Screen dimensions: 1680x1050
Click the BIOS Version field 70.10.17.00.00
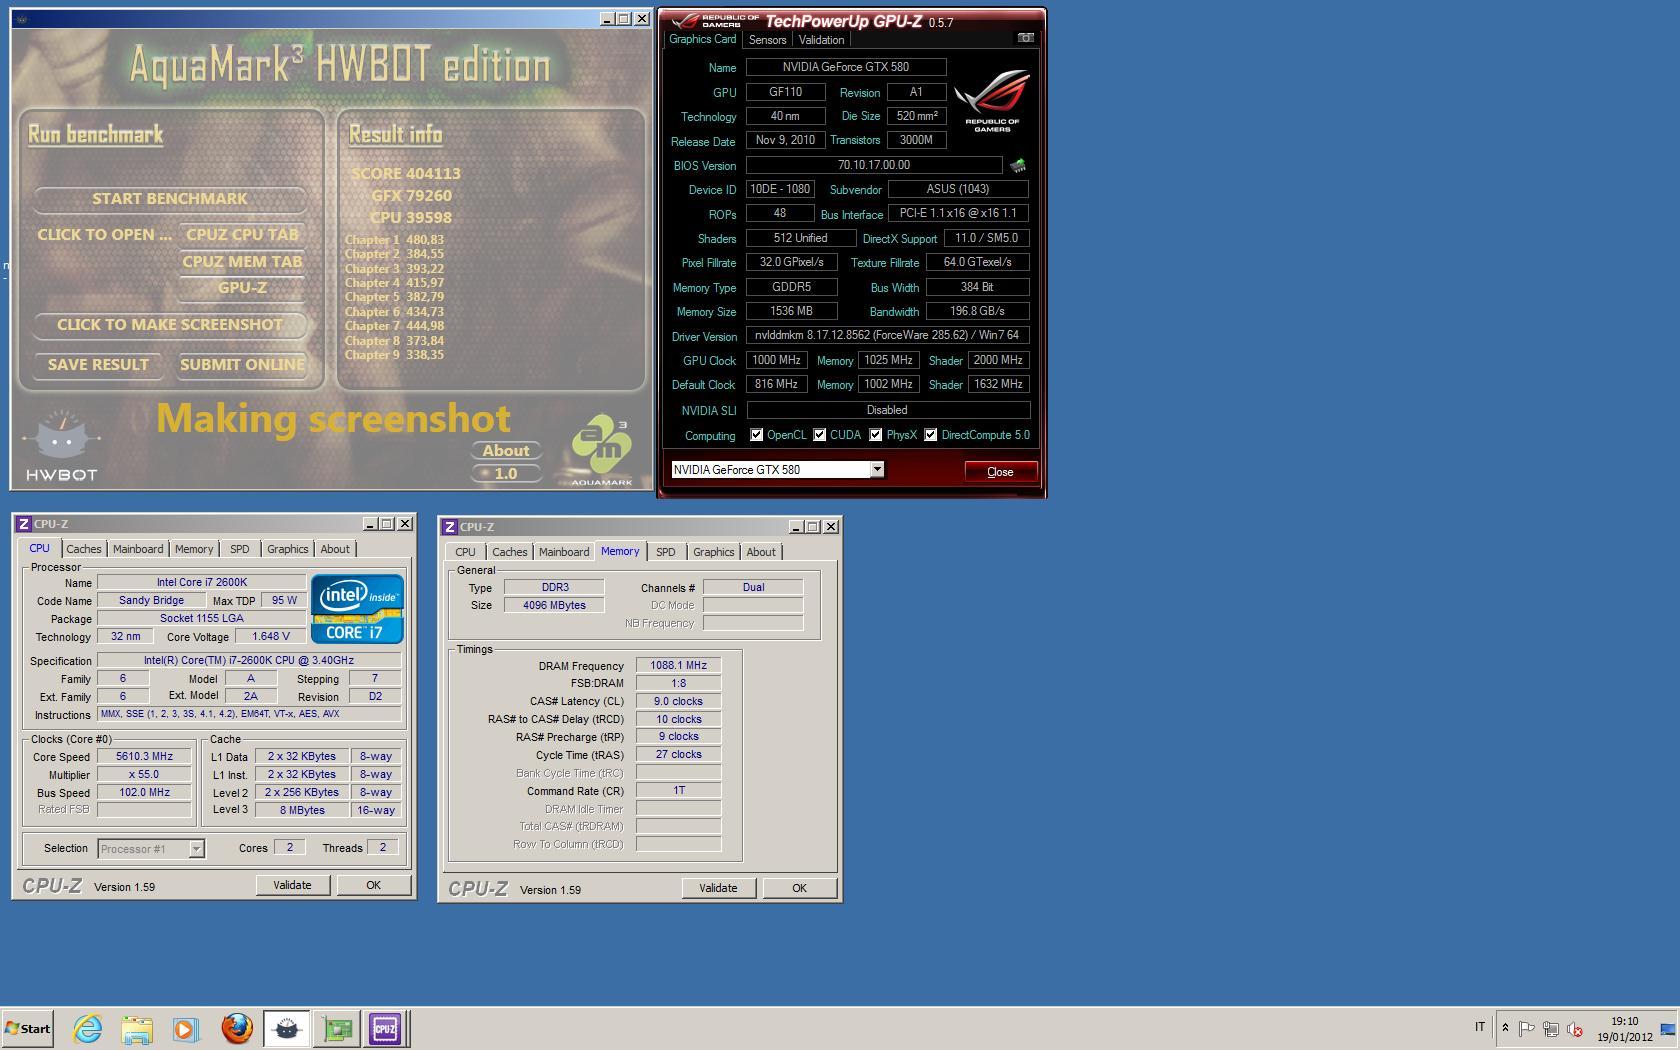coord(874,165)
